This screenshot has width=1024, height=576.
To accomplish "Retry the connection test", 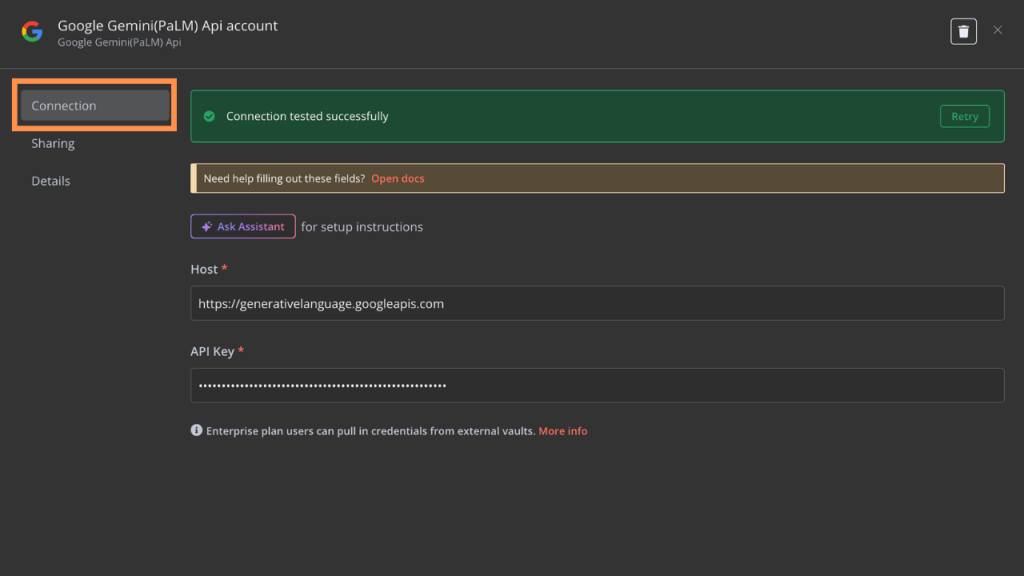I will coord(965,116).
